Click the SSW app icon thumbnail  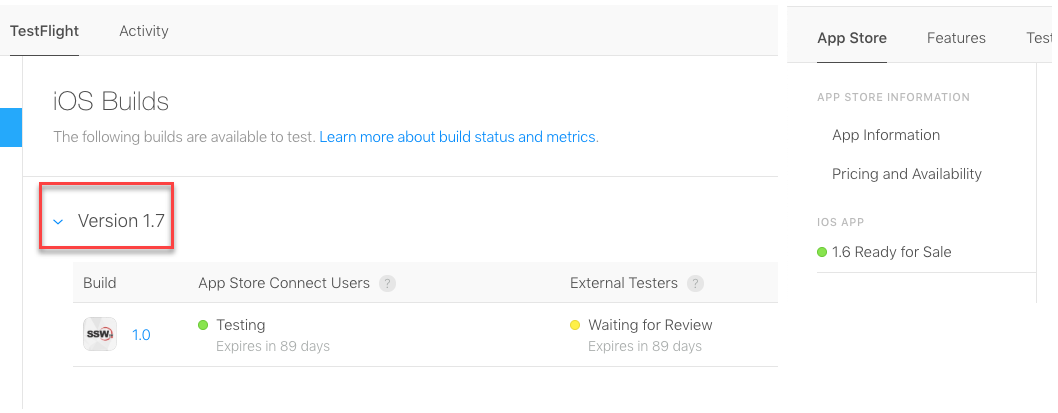(x=100, y=335)
